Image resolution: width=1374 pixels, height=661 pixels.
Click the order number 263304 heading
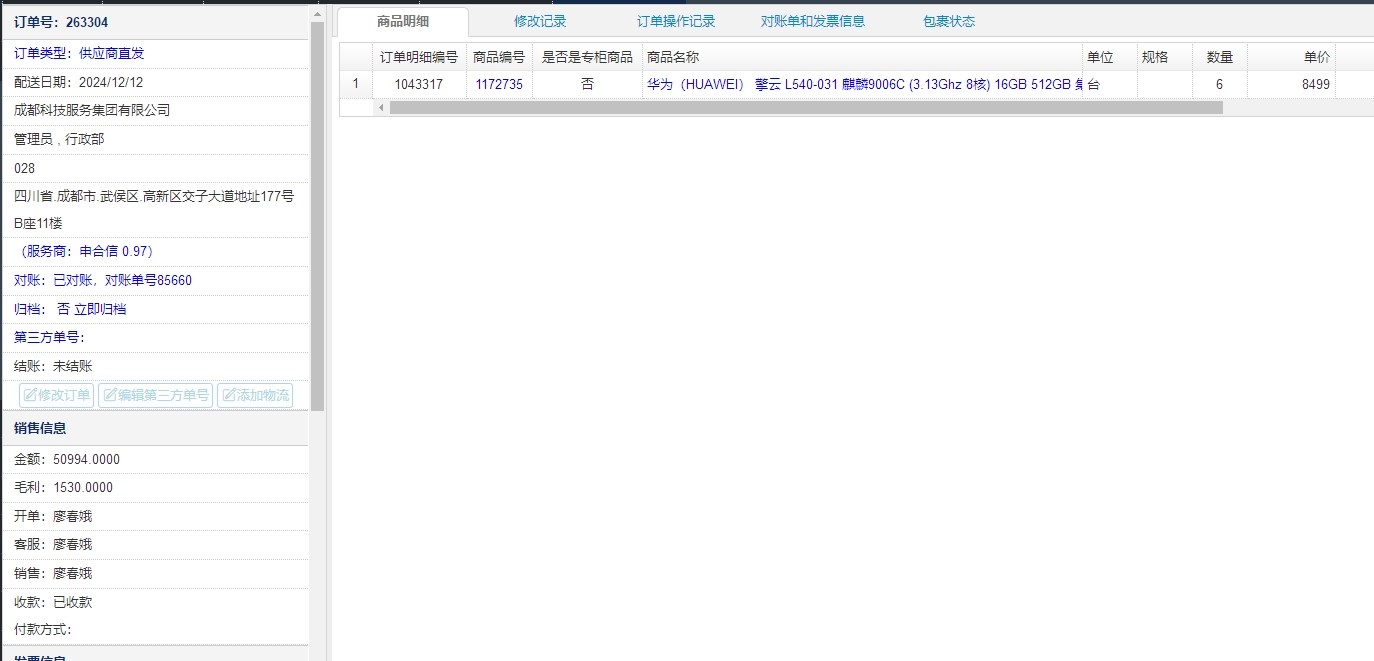point(61,23)
